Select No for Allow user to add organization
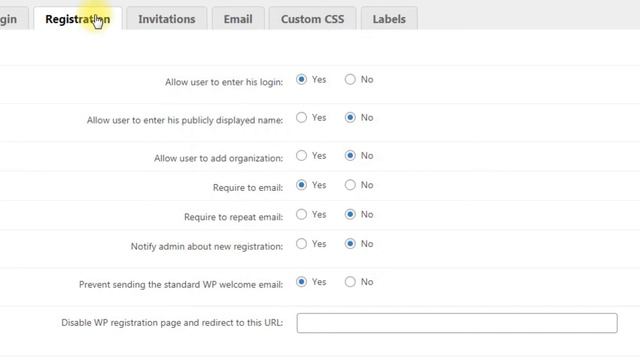The width and height of the screenshot is (640, 360). (x=350, y=156)
